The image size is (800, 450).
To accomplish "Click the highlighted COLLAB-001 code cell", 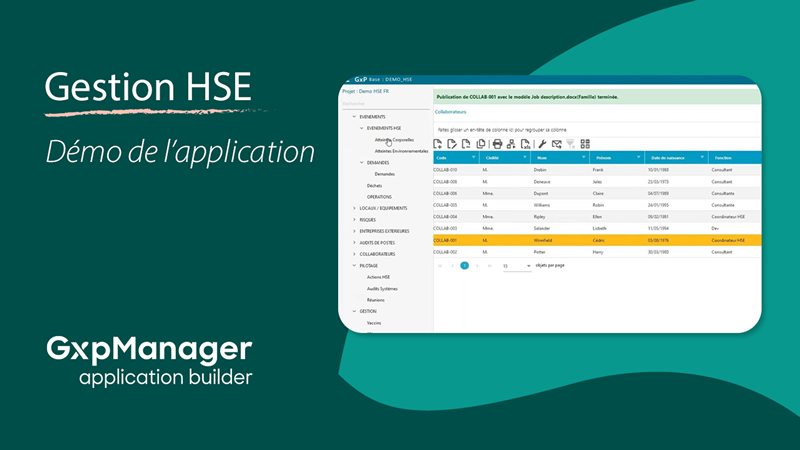I will click(x=445, y=240).
